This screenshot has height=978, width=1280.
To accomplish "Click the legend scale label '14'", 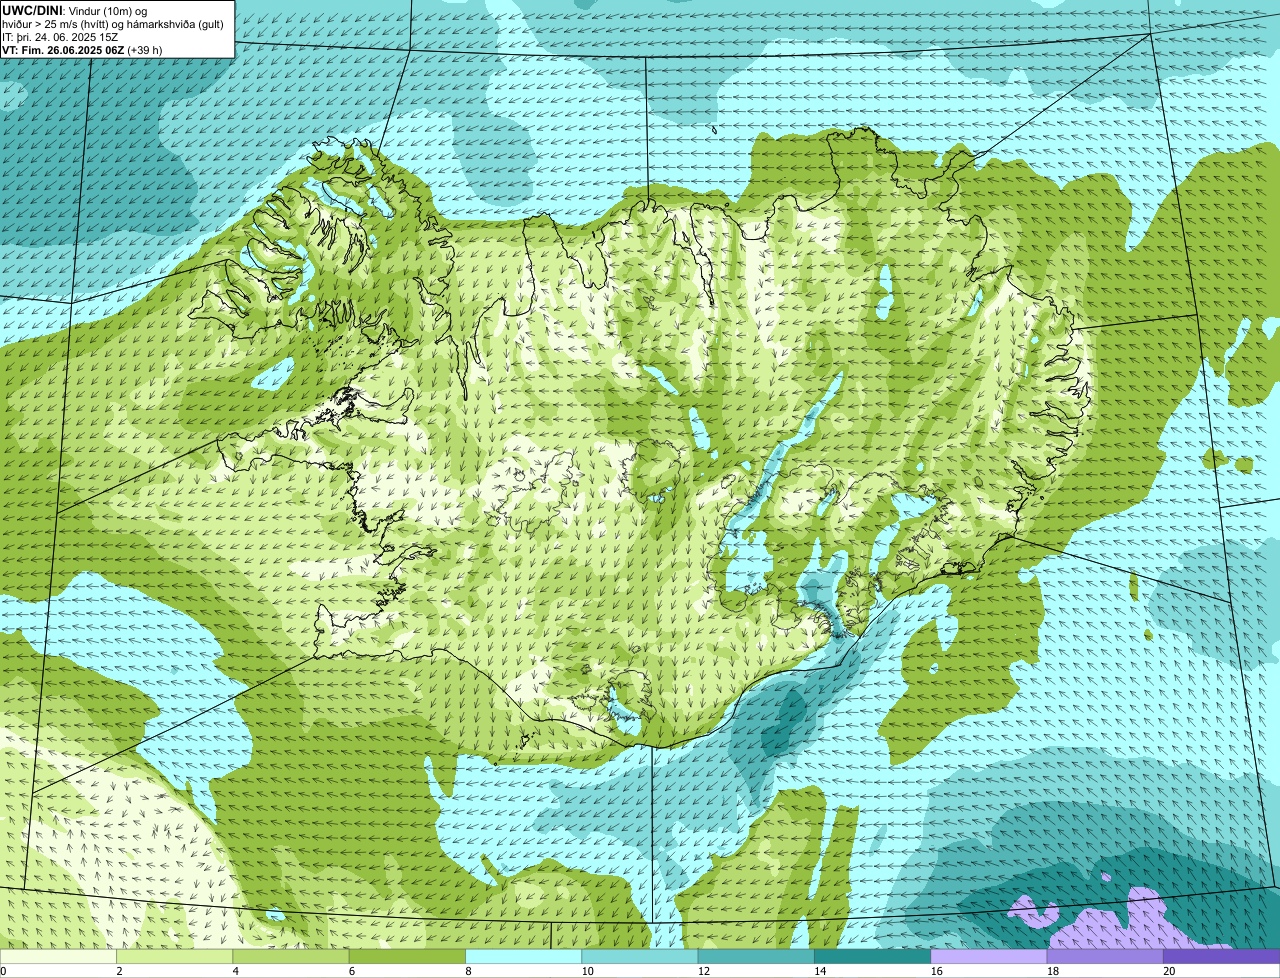I will [819, 971].
